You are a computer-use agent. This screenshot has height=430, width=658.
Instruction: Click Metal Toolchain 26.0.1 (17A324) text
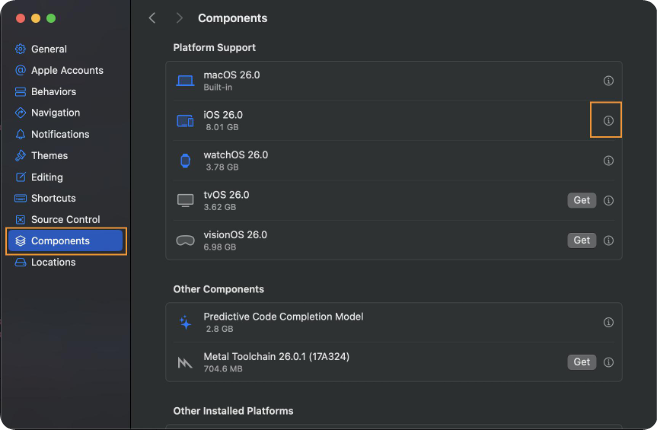[277, 357]
